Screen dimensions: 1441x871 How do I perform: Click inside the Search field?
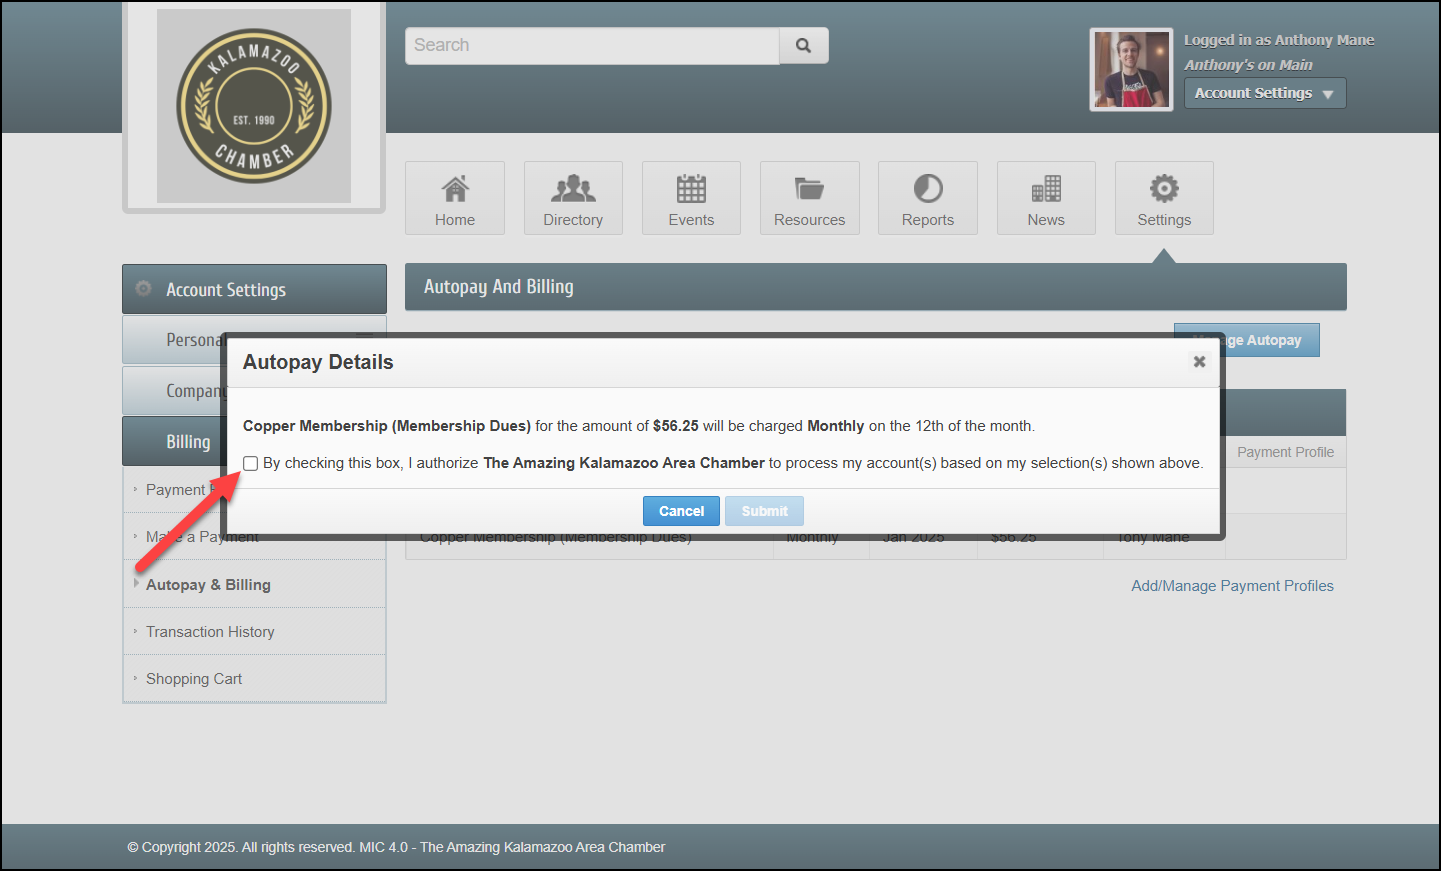(x=592, y=45)
